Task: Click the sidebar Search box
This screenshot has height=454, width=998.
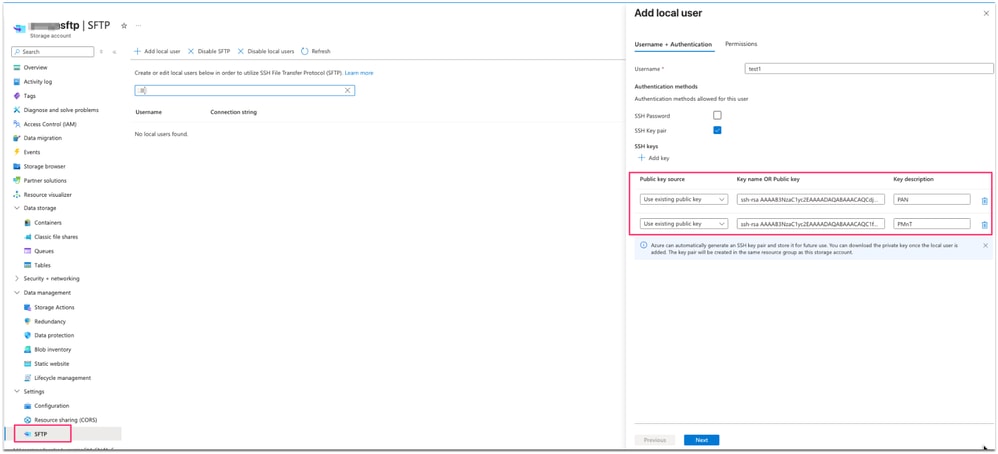Action: (x=53, y=52)
